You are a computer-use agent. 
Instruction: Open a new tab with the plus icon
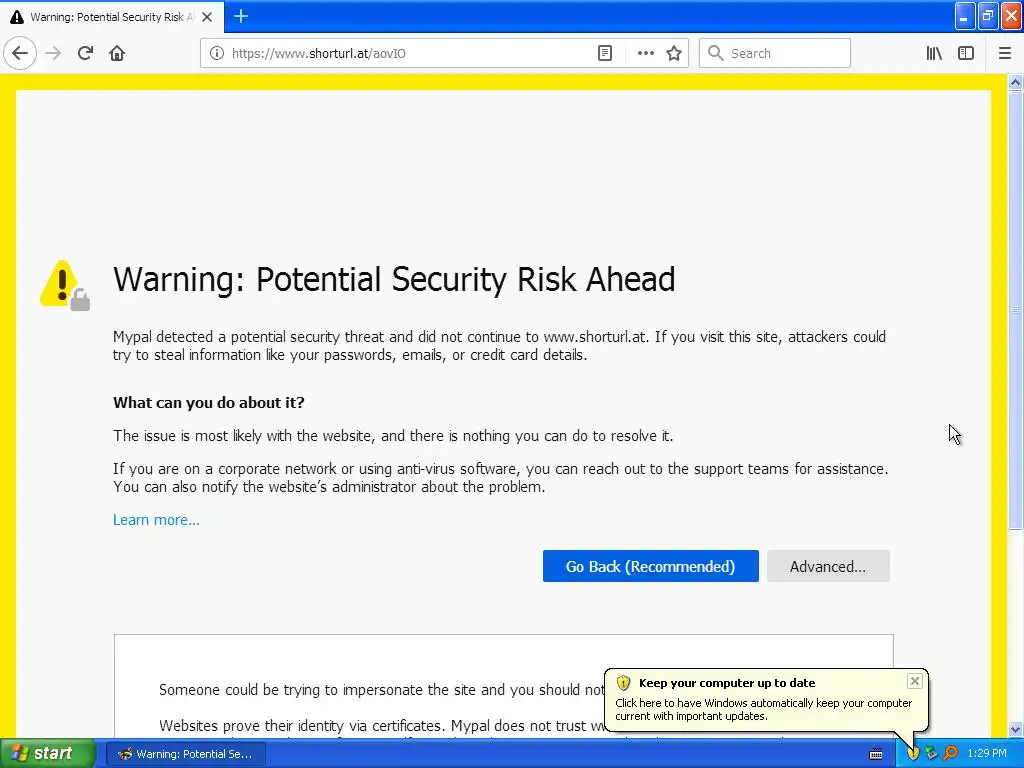[x=241, y=16]
